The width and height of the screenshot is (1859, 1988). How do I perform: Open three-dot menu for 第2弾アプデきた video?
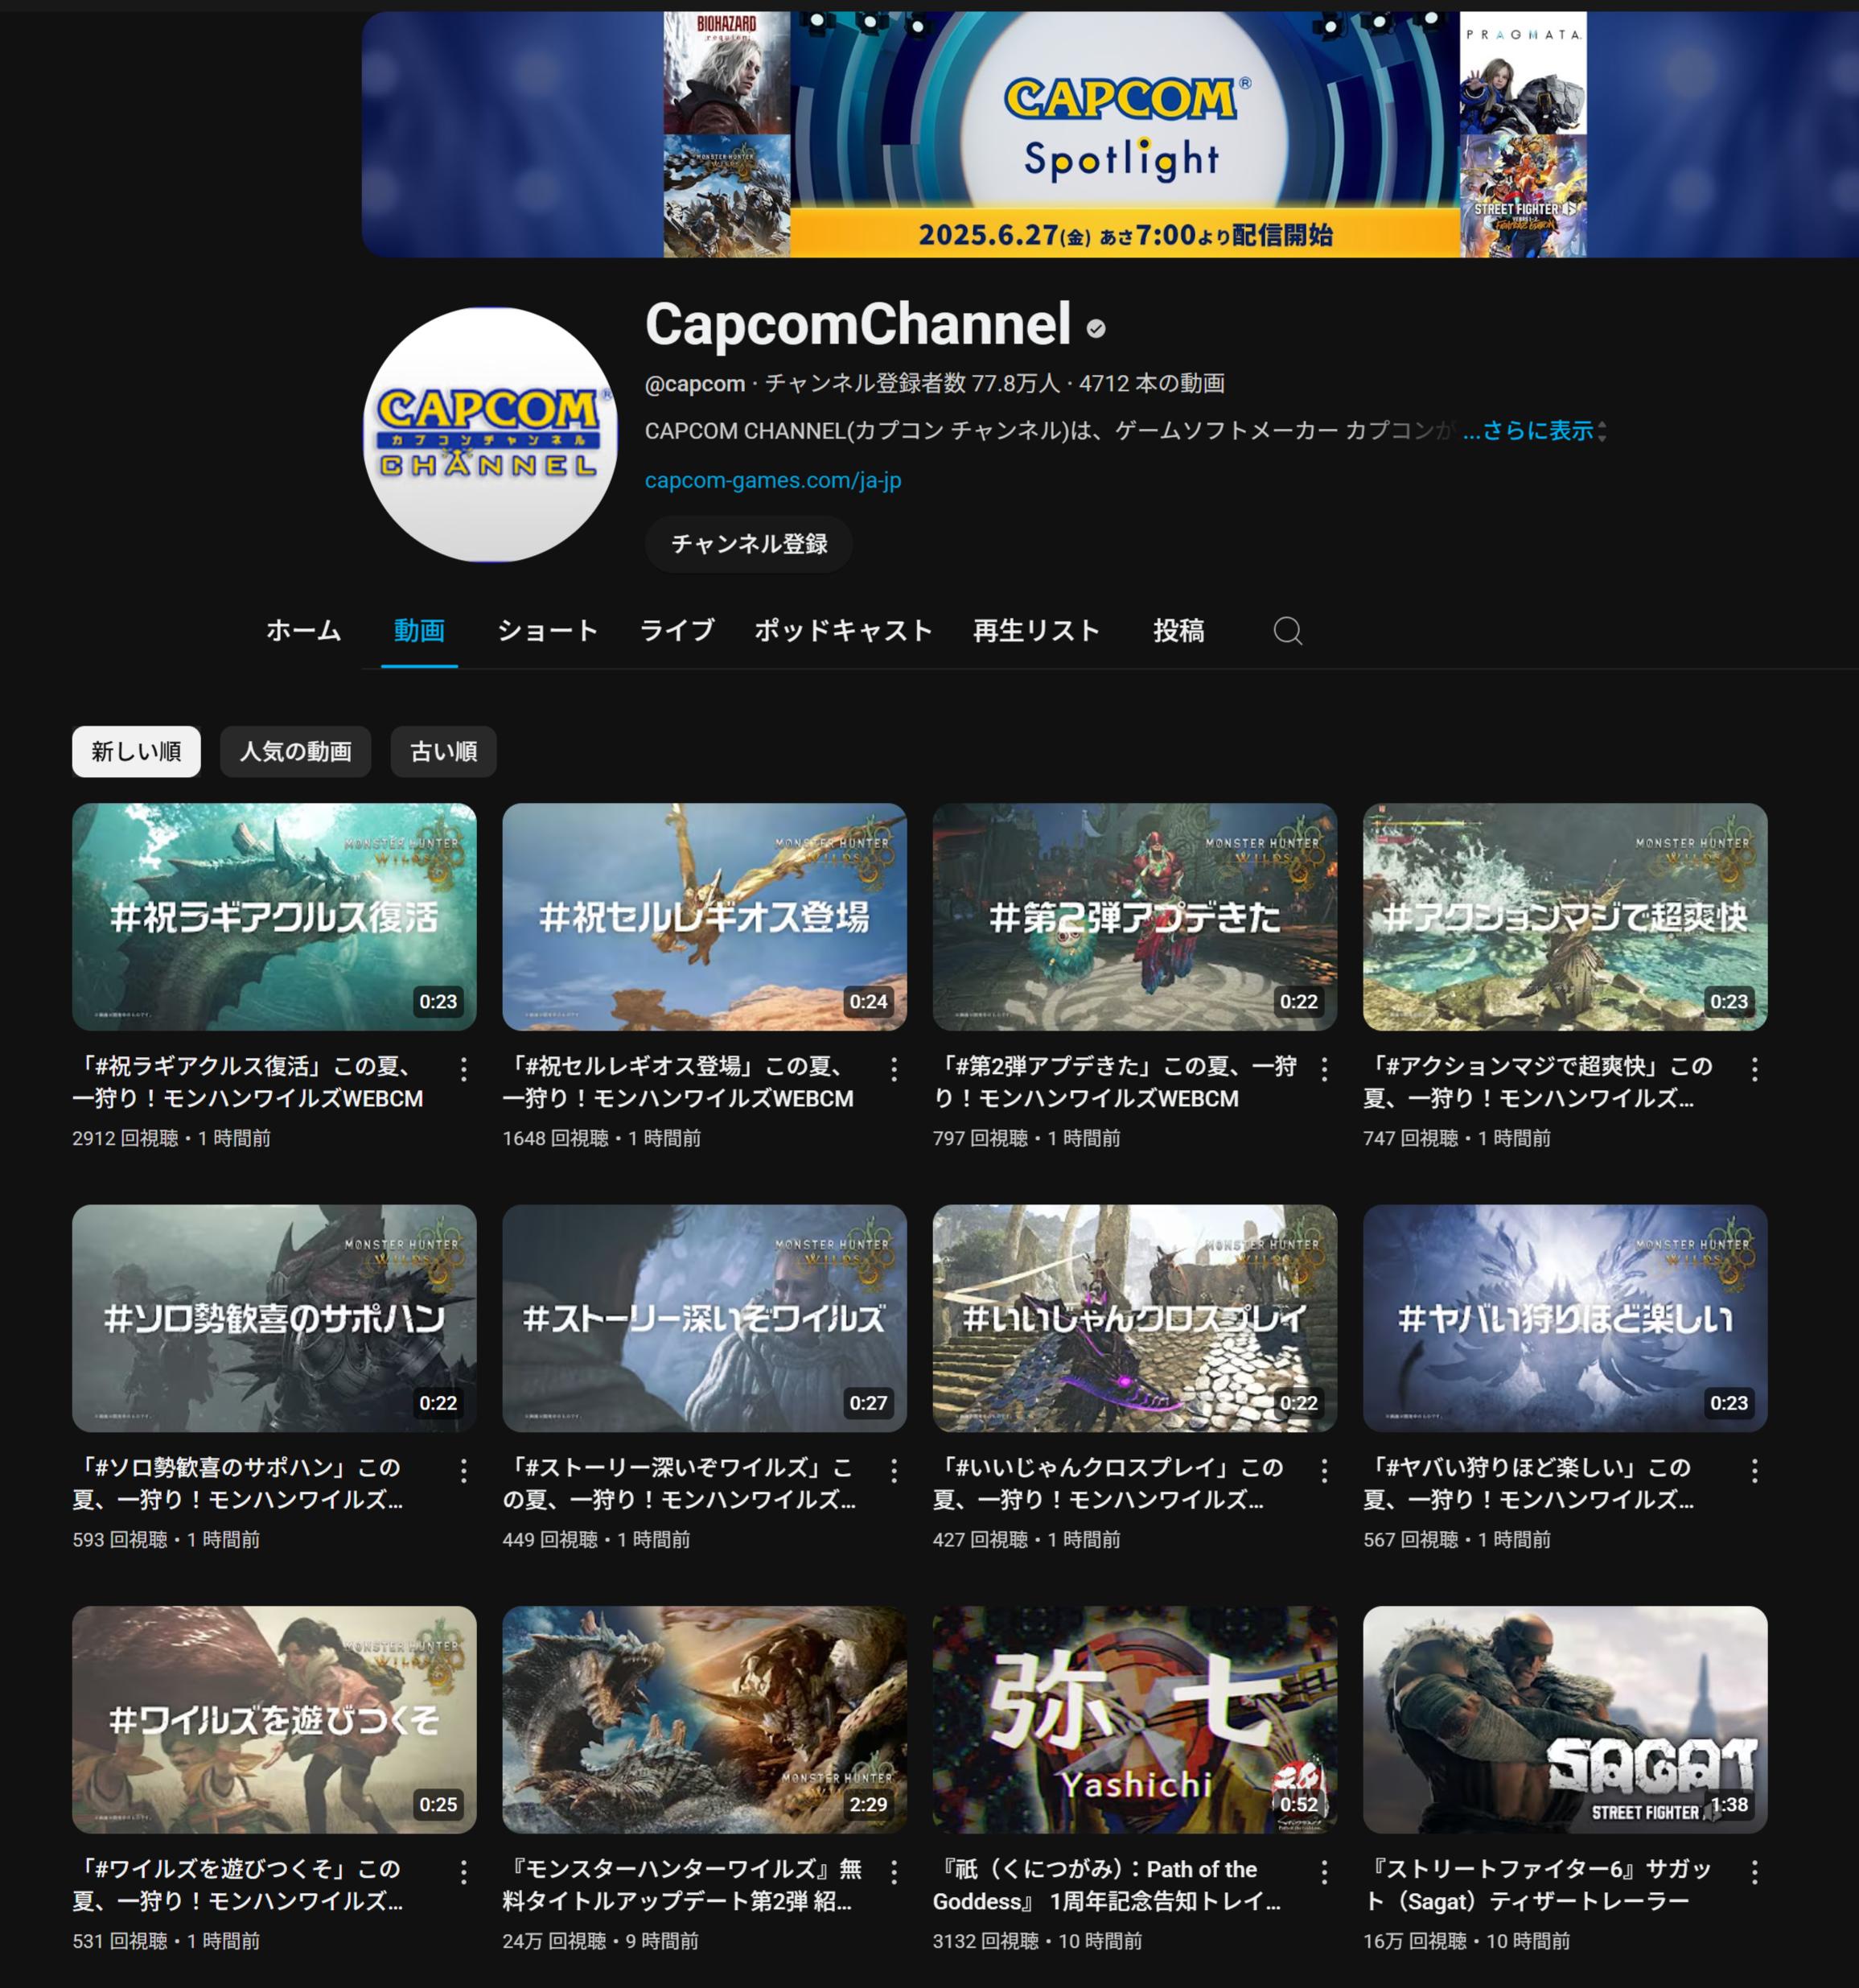(1324, 1069)
